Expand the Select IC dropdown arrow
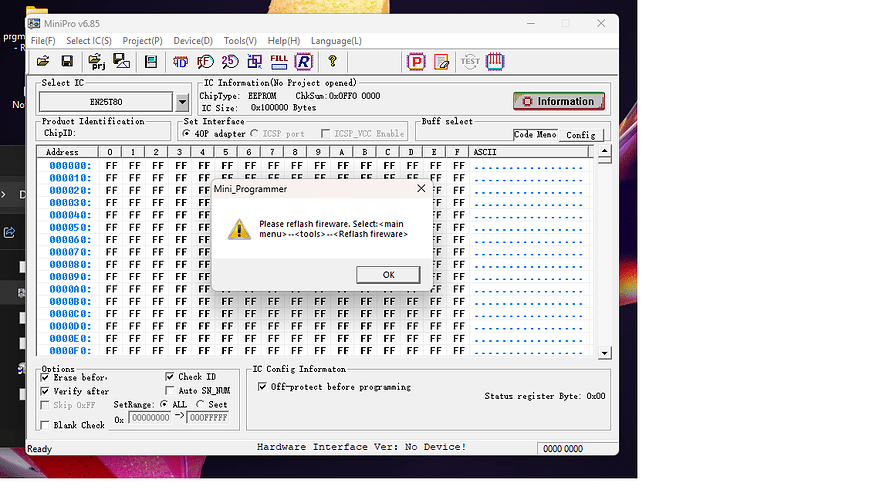Viewport: 888px width, 500px height. pos(182,102)
